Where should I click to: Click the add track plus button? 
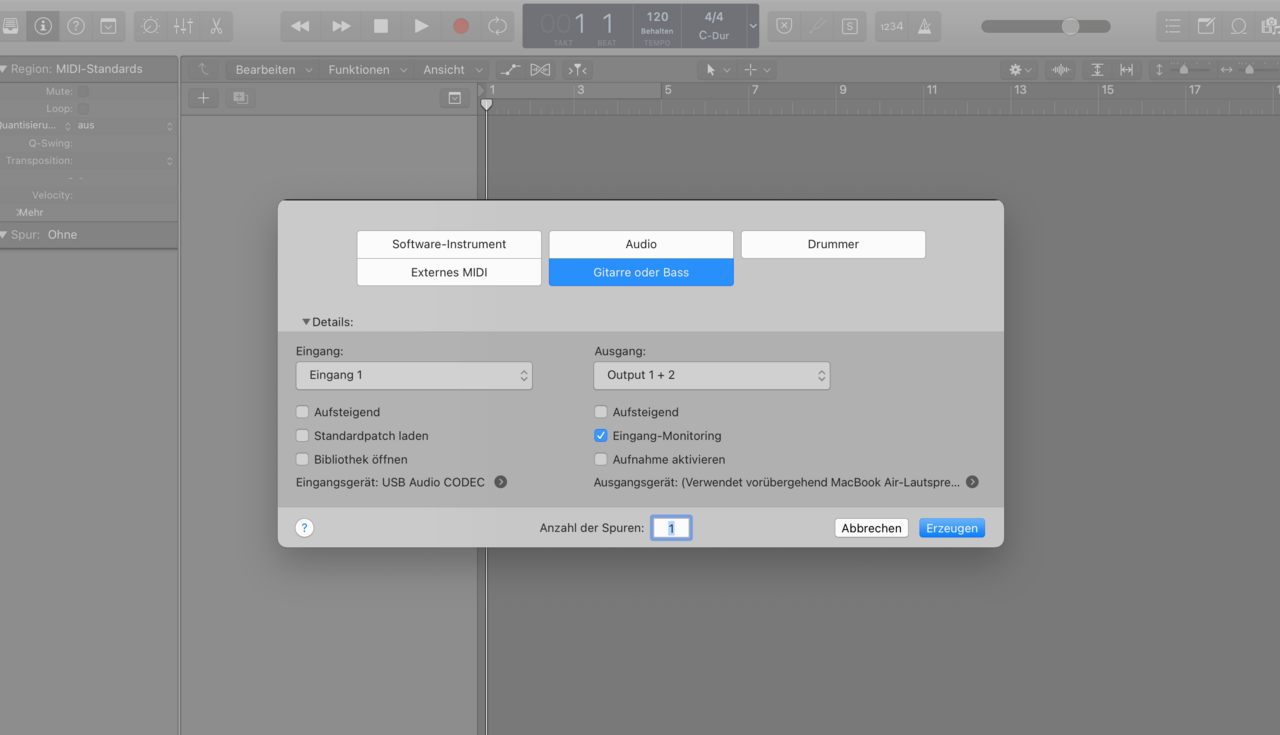pos(203,98)
